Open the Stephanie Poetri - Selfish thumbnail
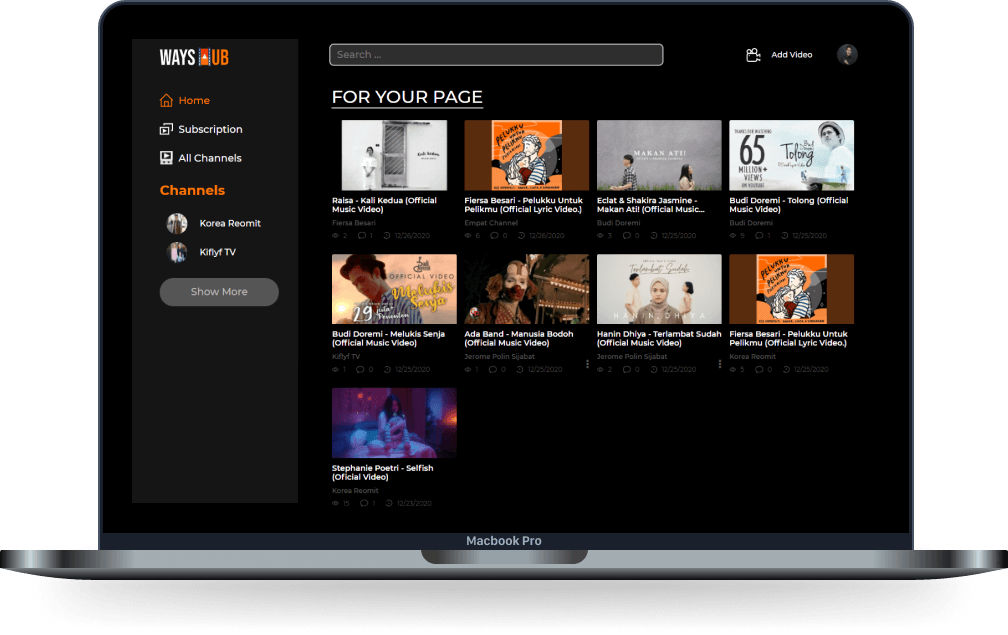Screen dimensions: 1008x635 click(394, 422)
